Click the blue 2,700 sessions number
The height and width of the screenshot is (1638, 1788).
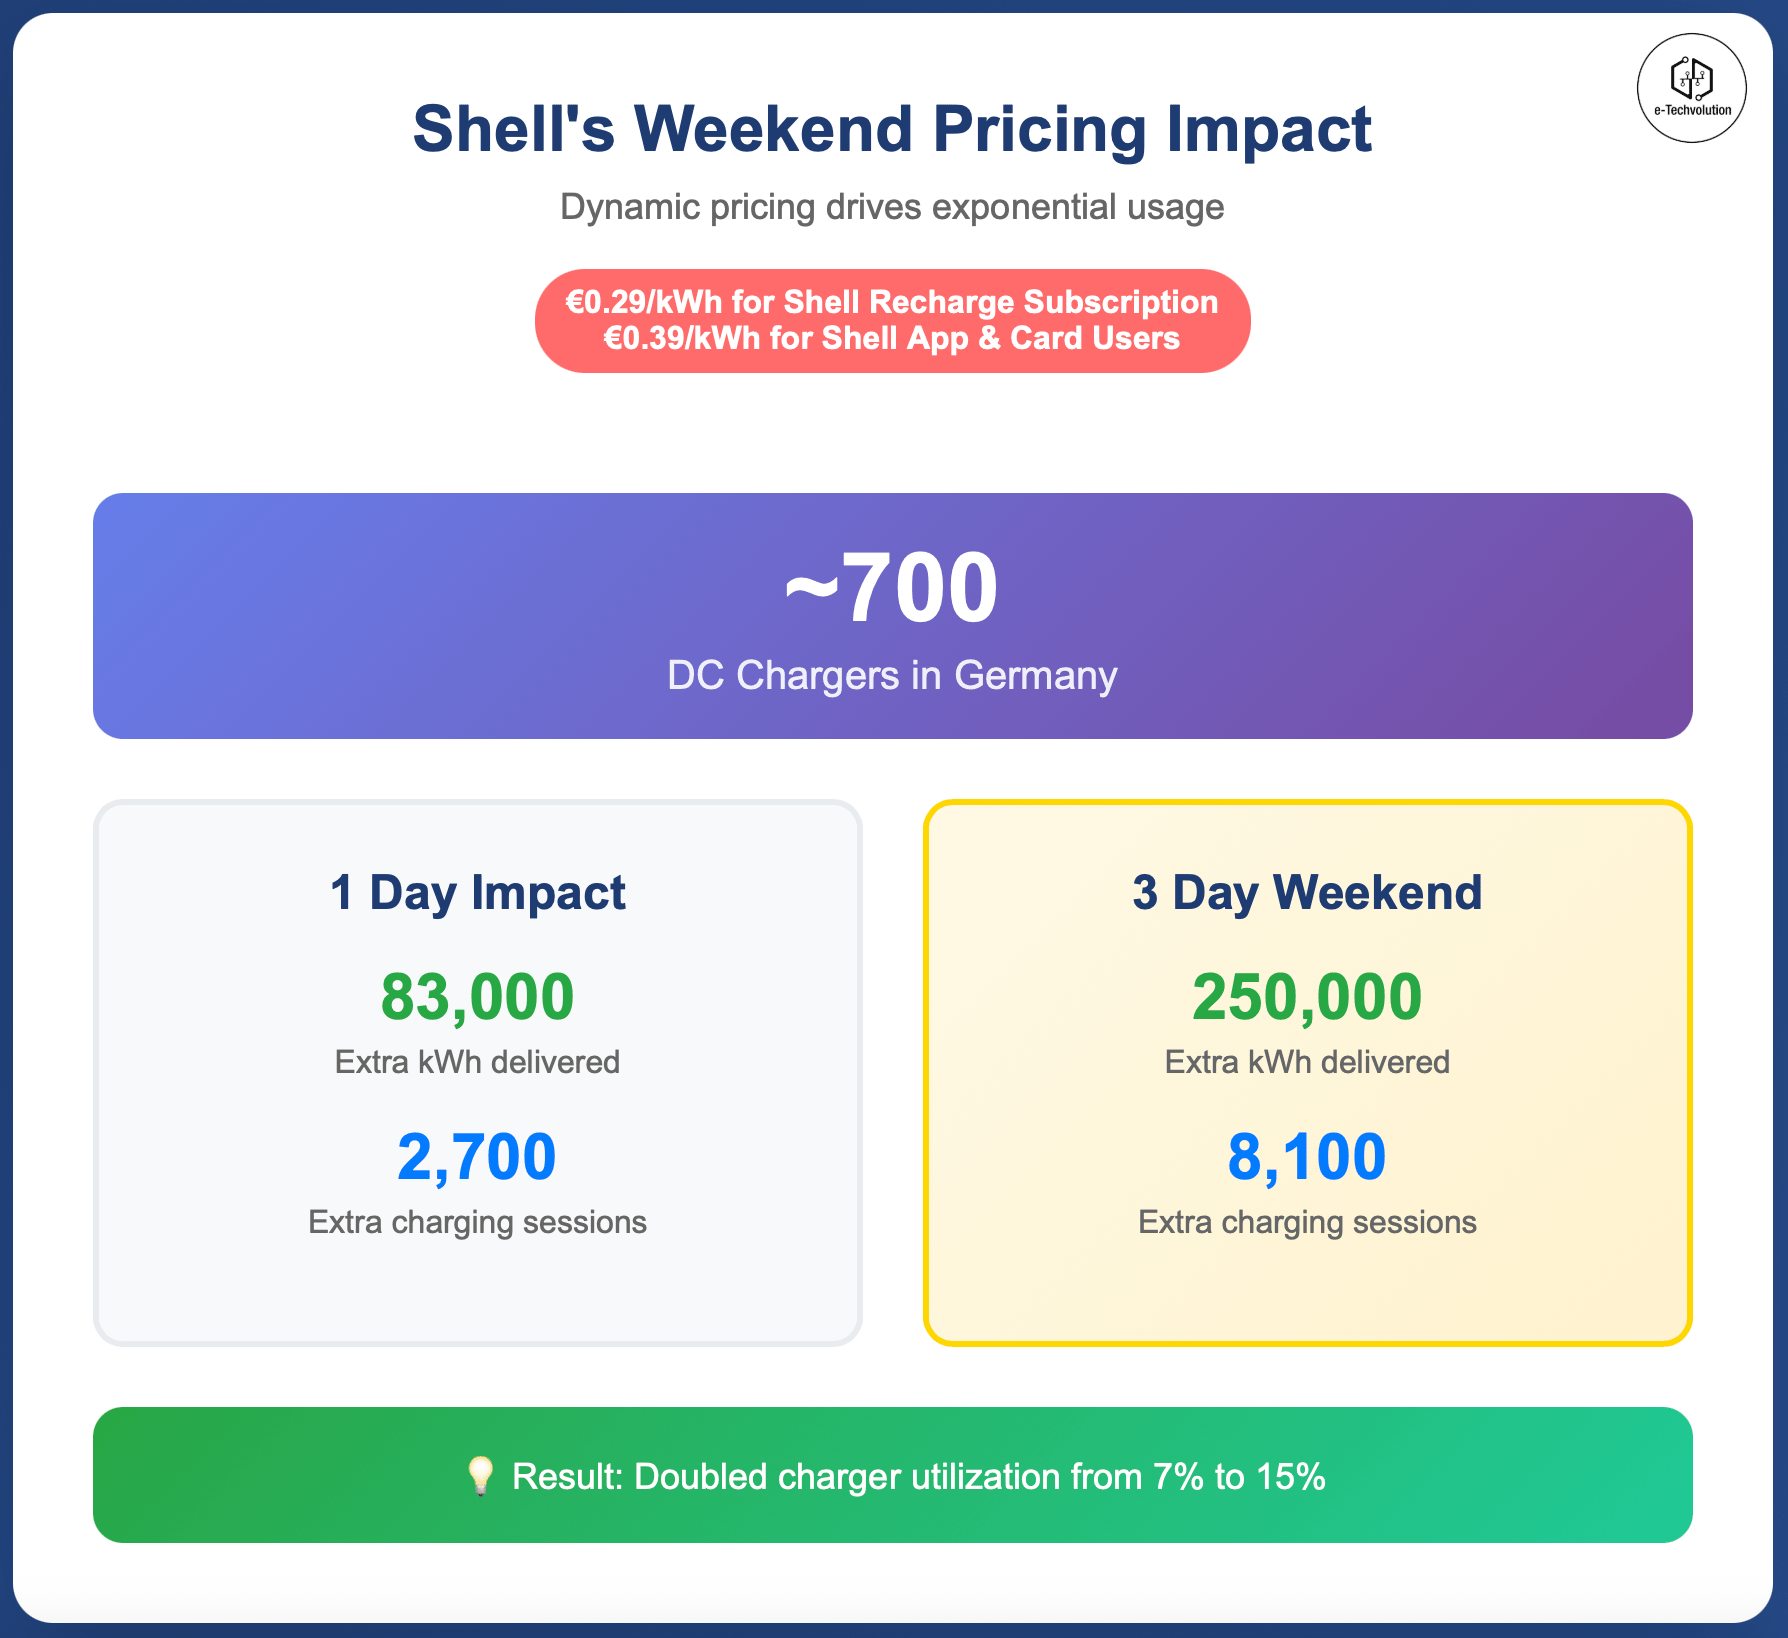point(477,1157)
